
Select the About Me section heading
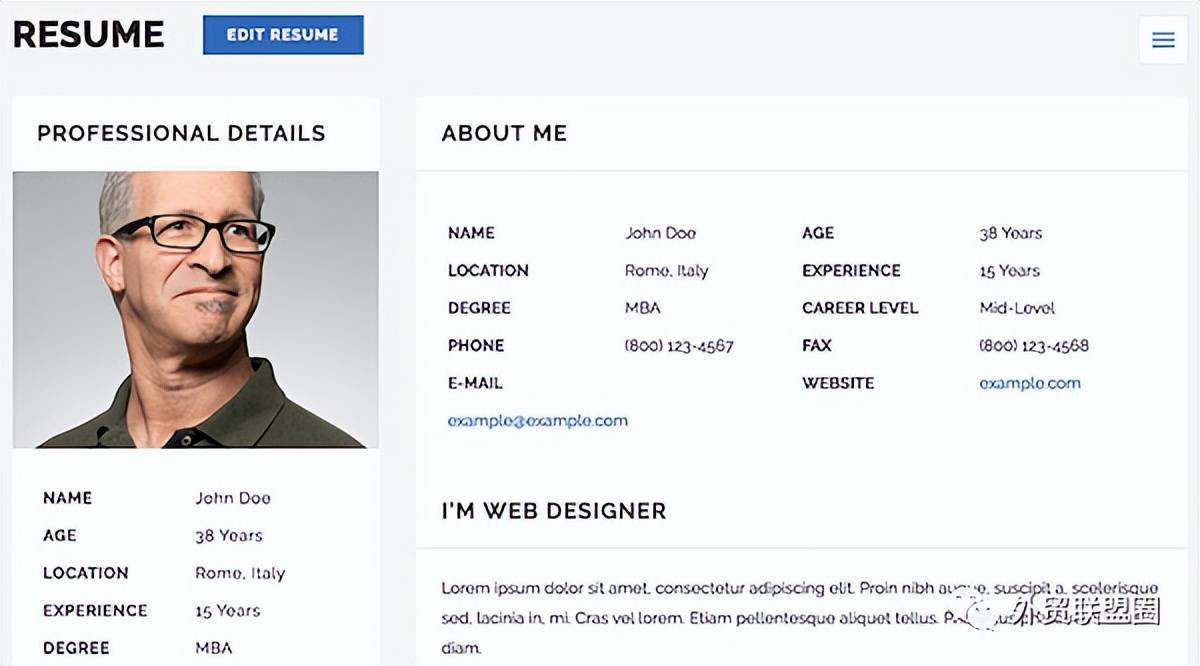(x=504, y=133)
